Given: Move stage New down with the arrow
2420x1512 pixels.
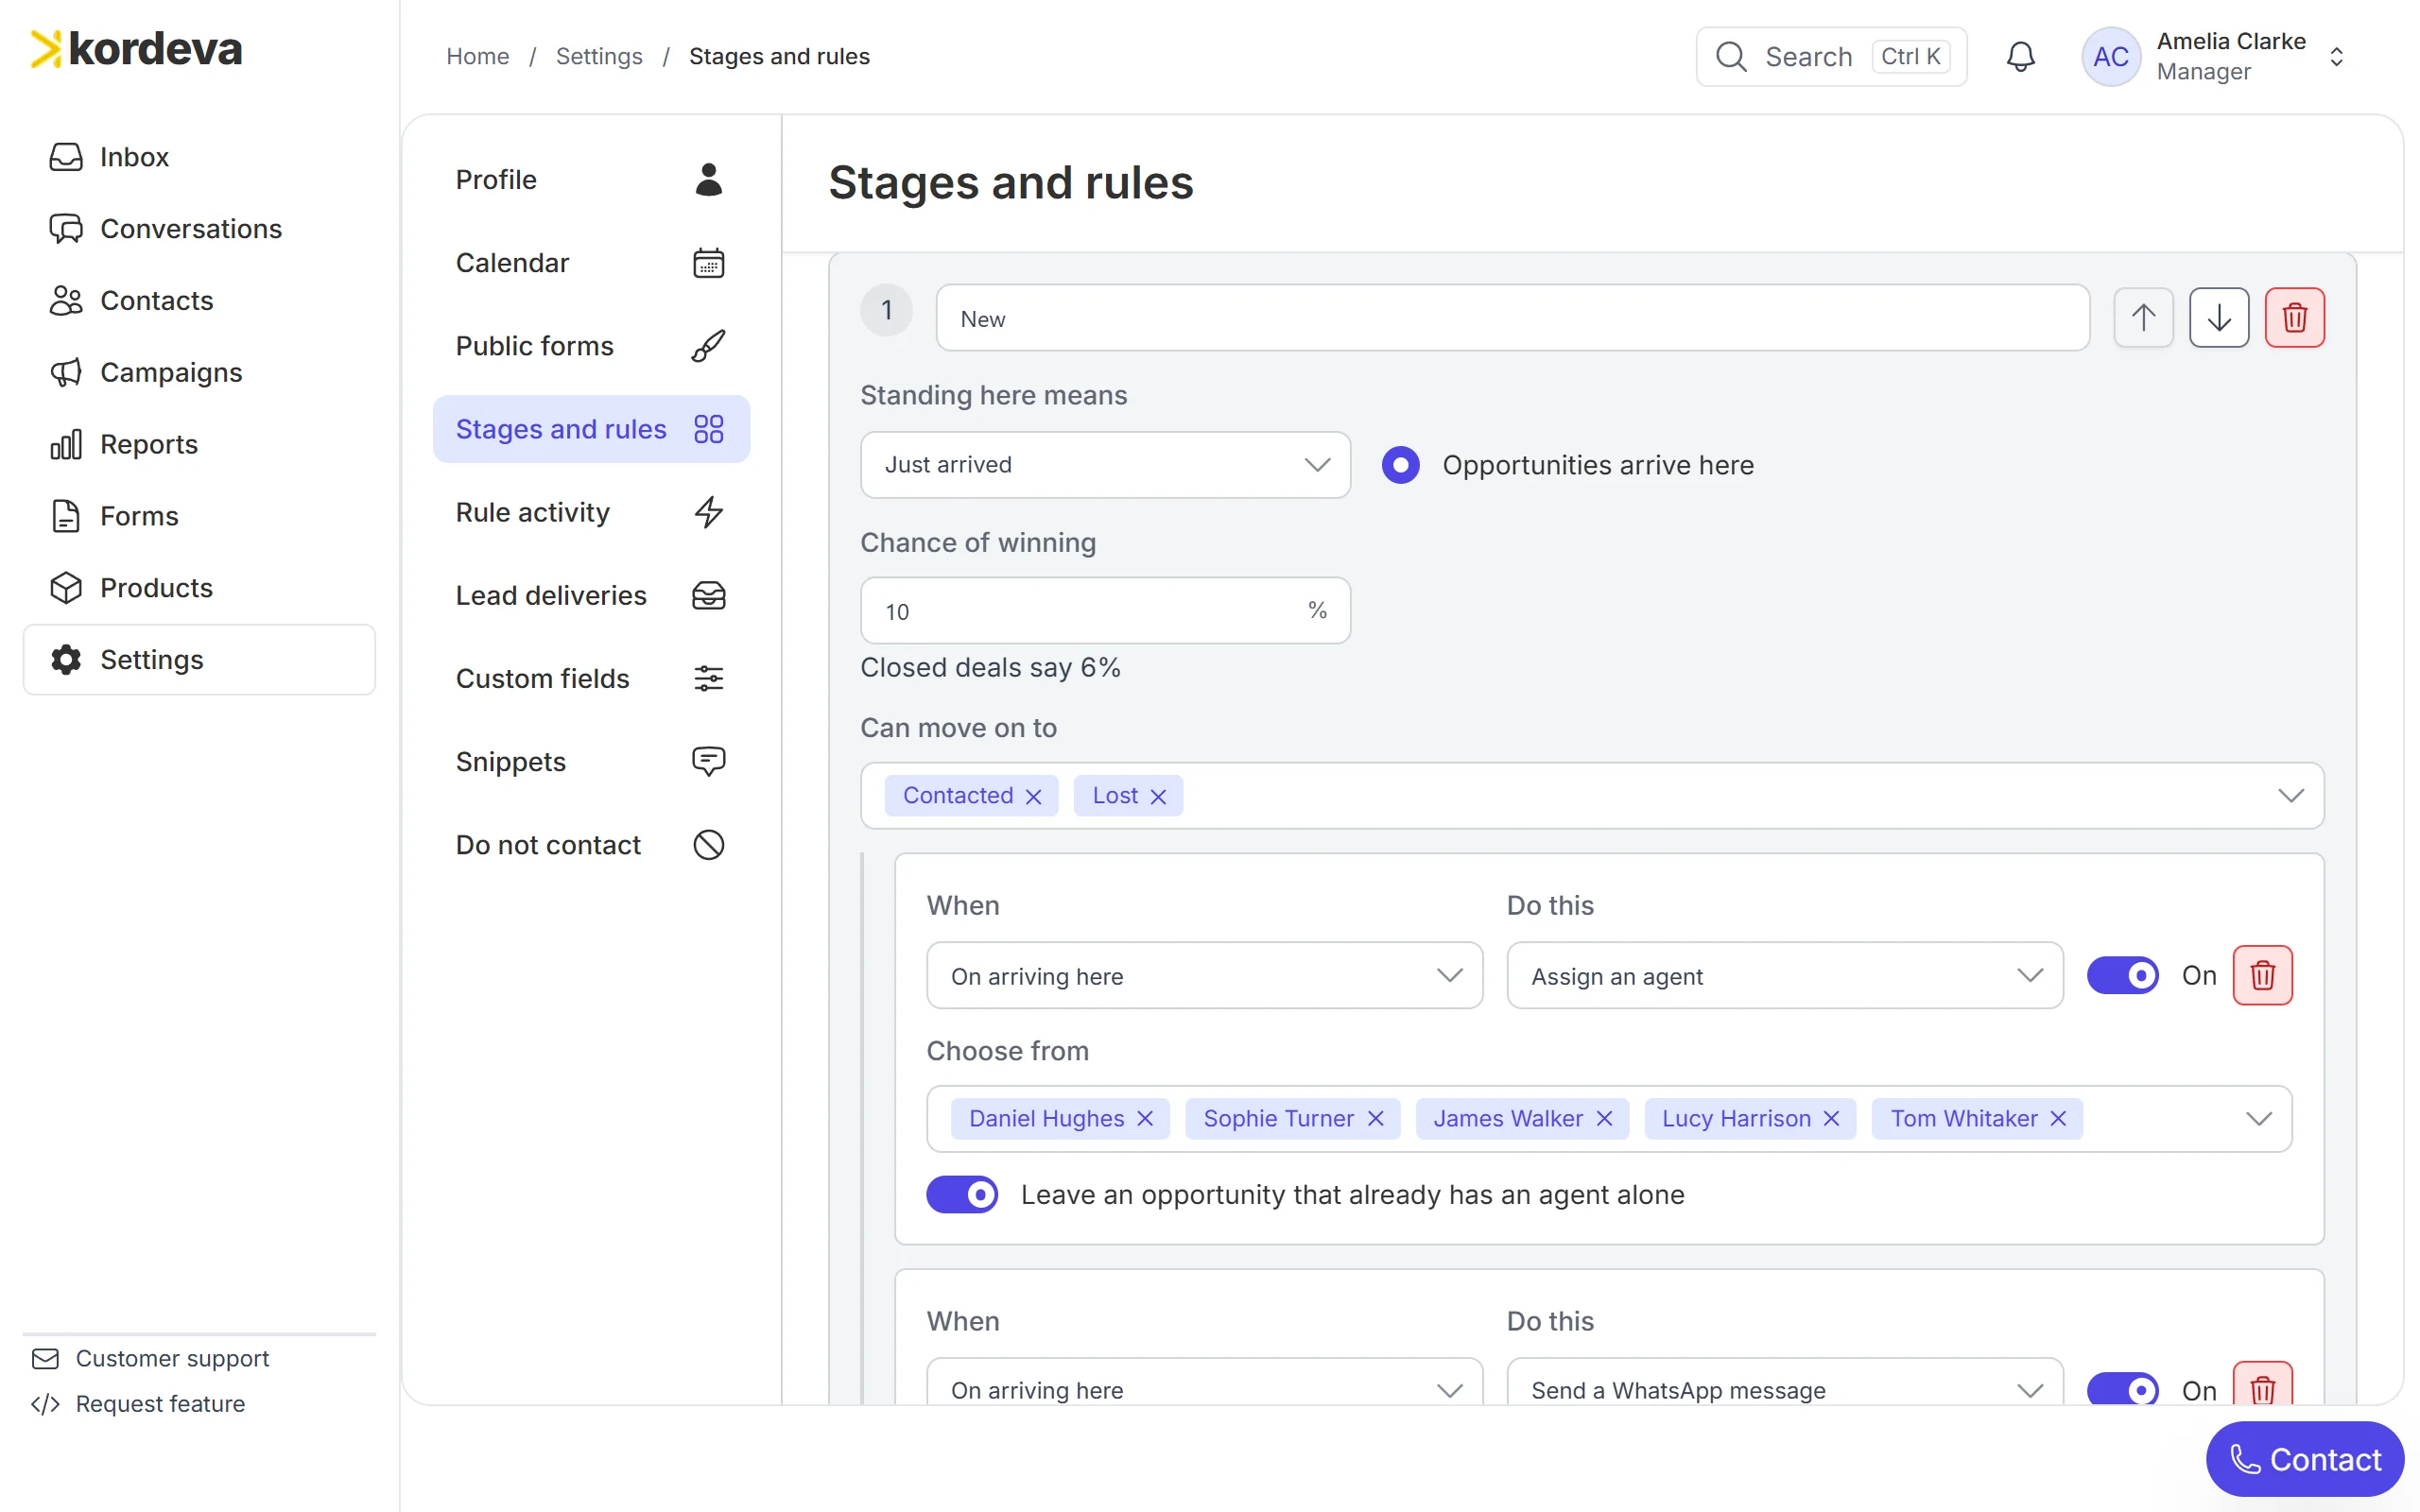Looking at the screenshot, I should pyautogui.click(x=2219, y=318).
